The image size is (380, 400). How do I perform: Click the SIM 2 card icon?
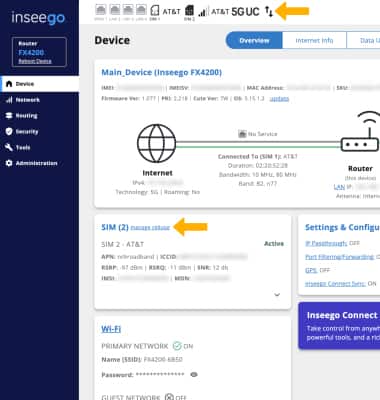[189, 11]
